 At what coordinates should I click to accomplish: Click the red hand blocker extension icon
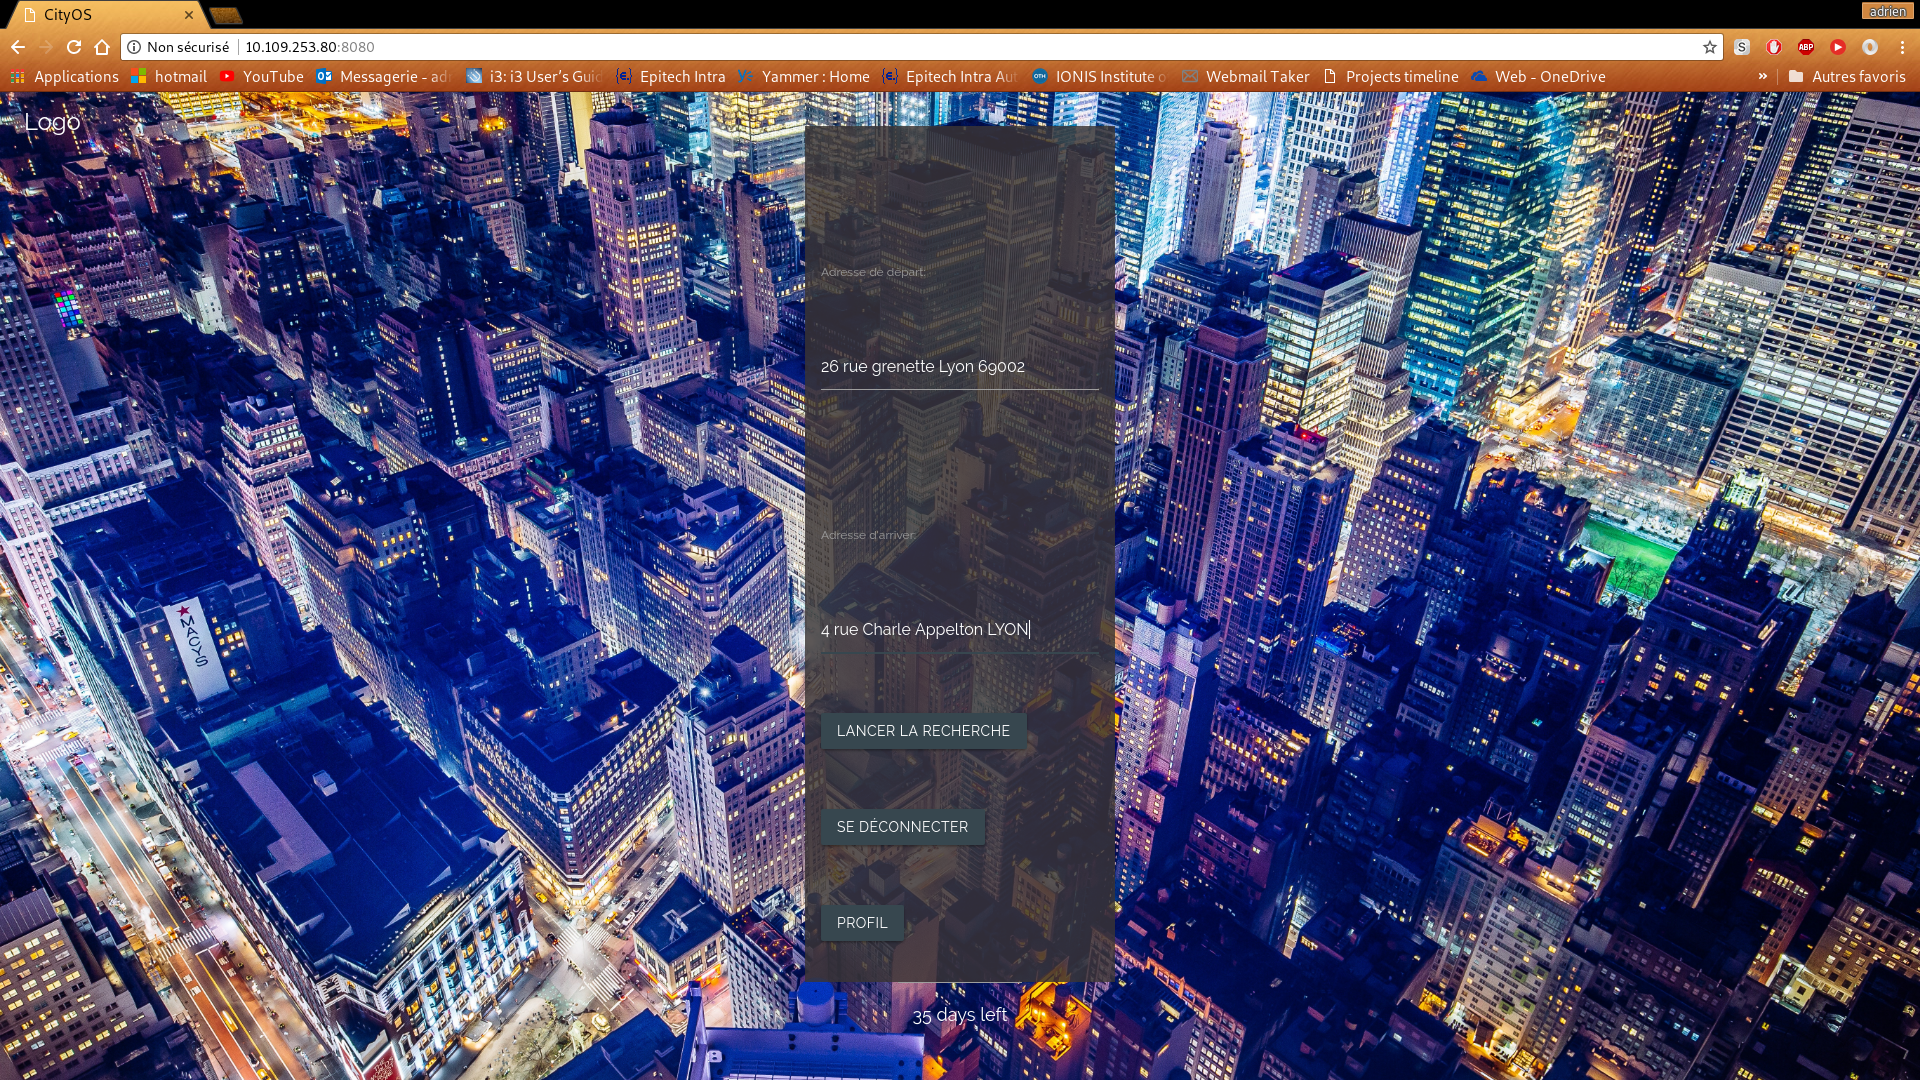[x=1773, y=47]
